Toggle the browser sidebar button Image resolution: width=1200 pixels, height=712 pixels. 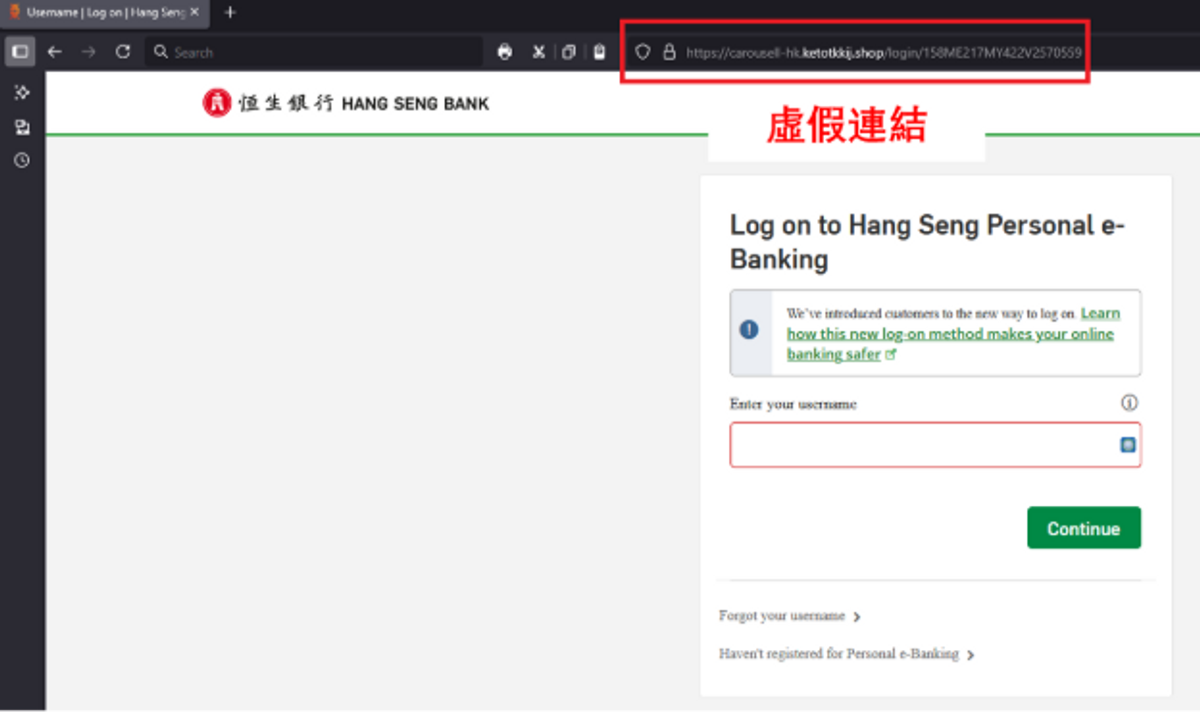click(x=20, y=52)
